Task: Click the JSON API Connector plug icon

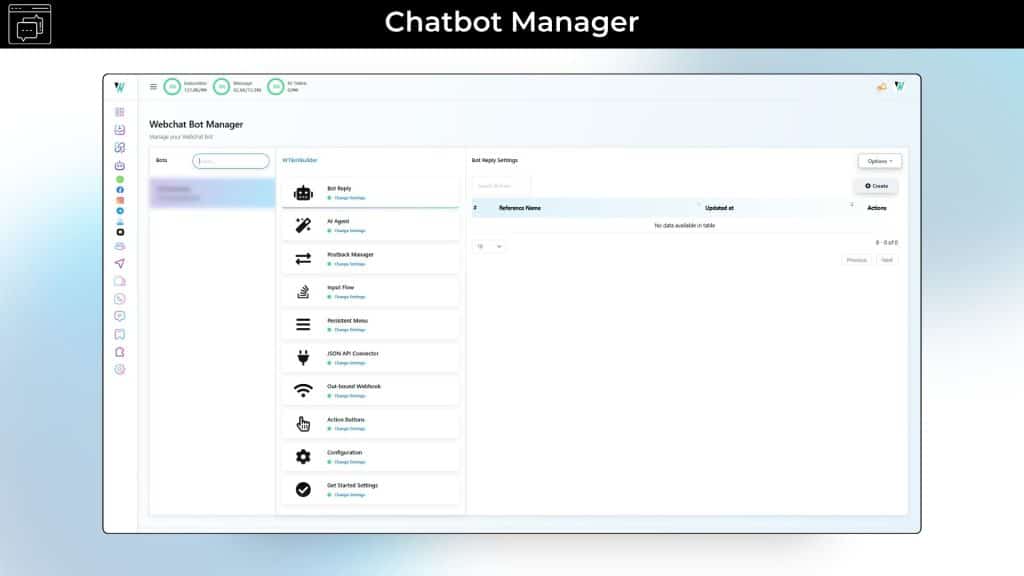Action: tap(303, 356)
